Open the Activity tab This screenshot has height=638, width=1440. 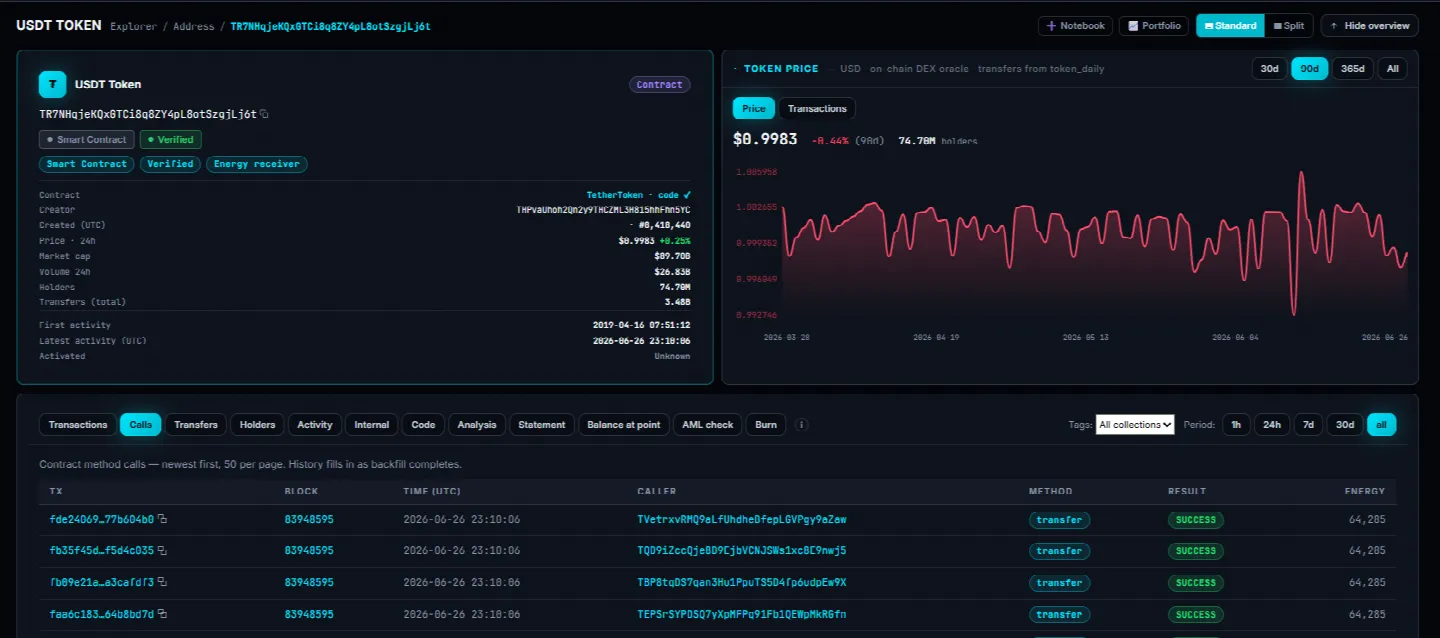(x=315, y=425)
